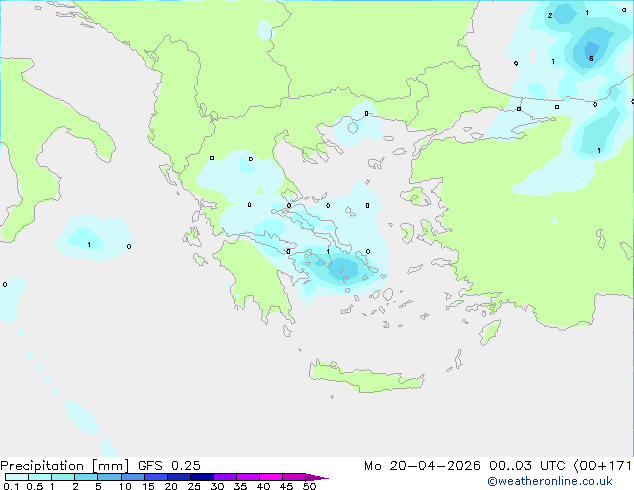This screenshot has width=634, height=490.
Task: Select the 10–15 mm legend color swatch
Action: coord(132,477)
